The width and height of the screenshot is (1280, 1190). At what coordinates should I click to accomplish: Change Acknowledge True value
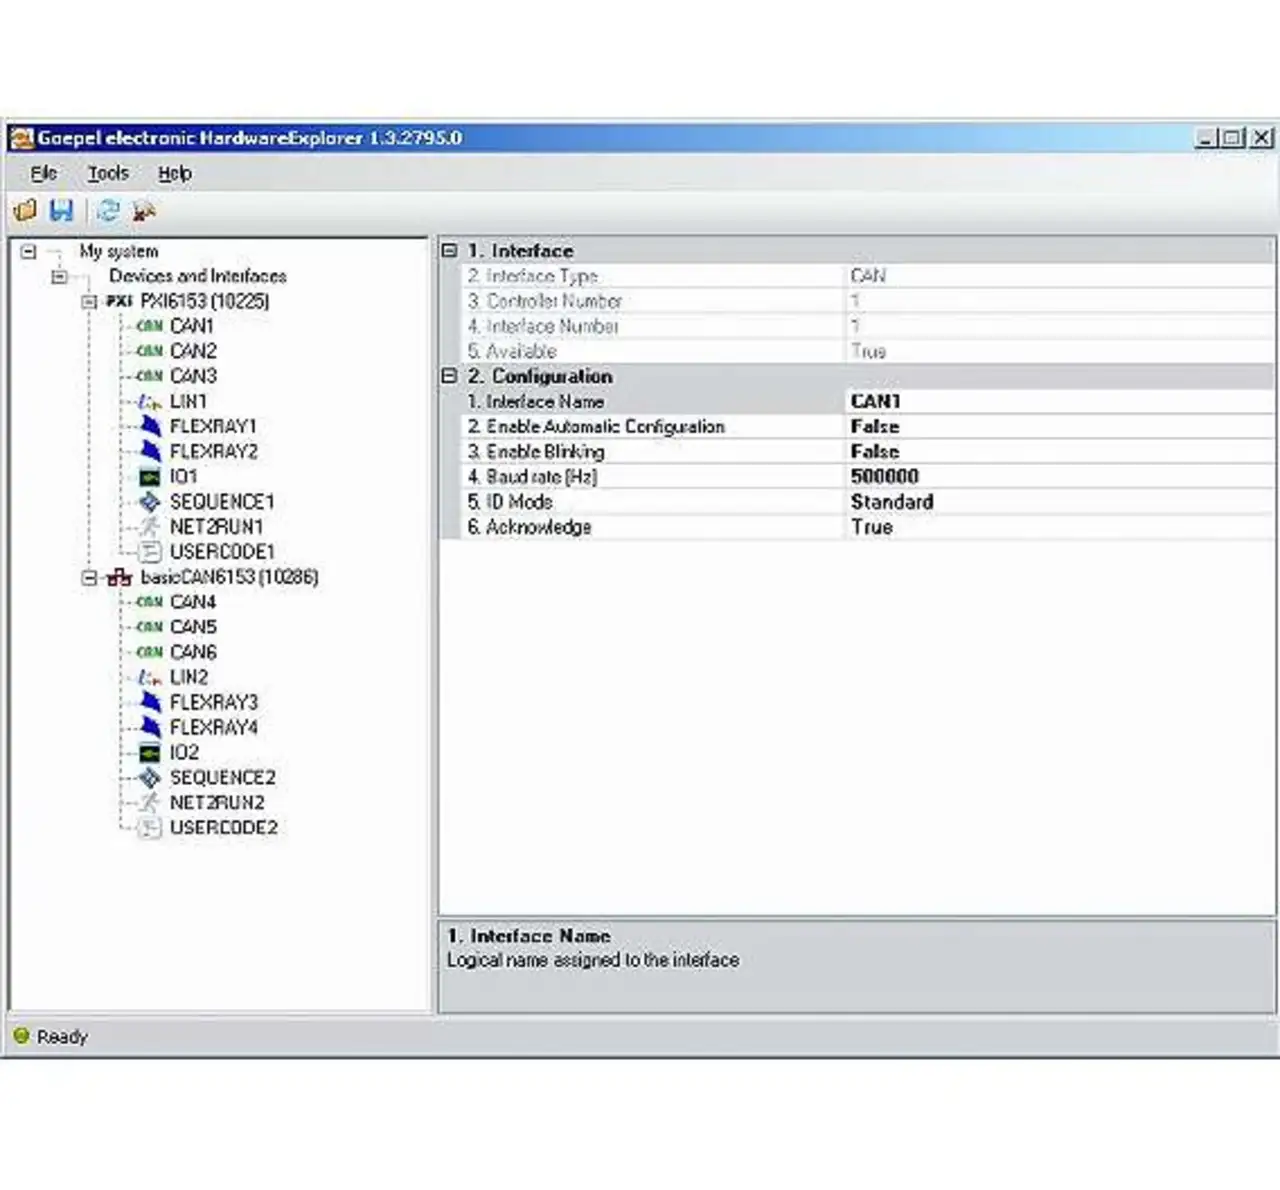tap(1060, 526)
